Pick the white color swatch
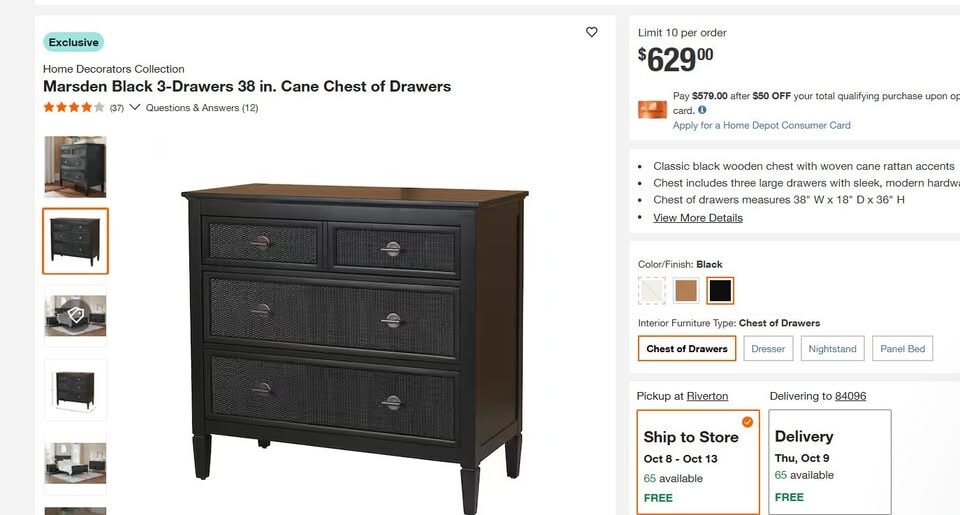960x515 pixels. tap(652, 290)
